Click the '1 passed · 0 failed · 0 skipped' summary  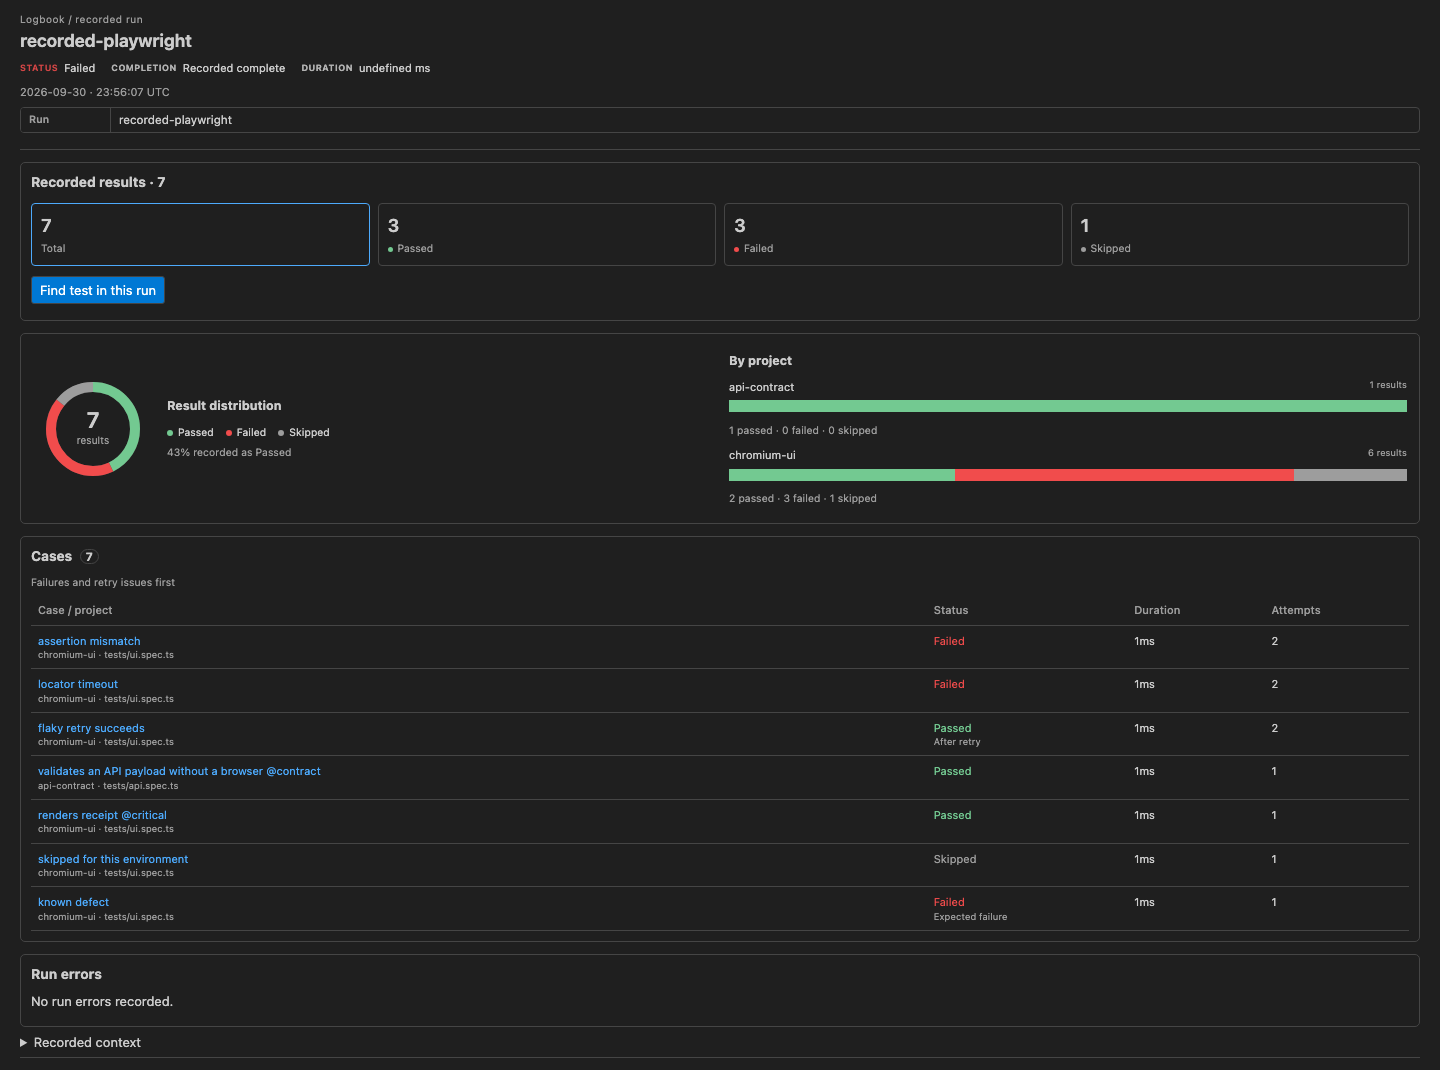(803, 430)
